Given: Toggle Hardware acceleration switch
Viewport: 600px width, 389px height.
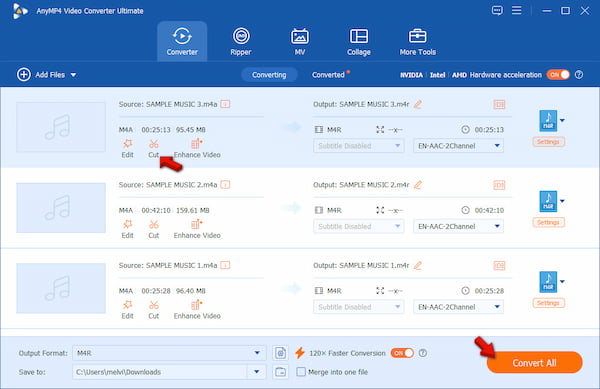Looking at the screenshot, I should click(558, 75).
